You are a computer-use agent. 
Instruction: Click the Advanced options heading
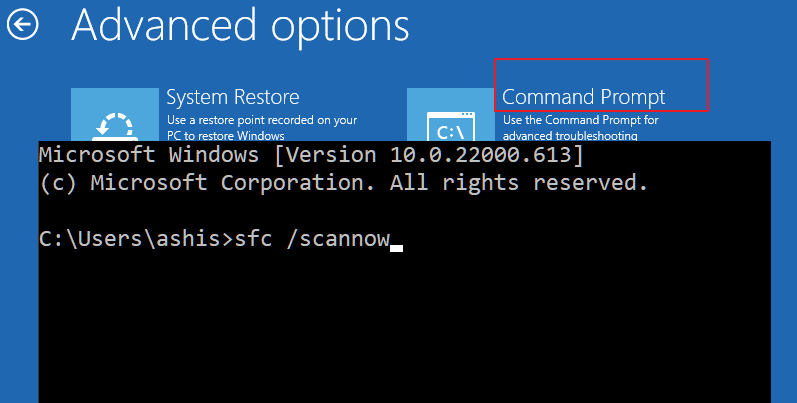pos(240,25)
